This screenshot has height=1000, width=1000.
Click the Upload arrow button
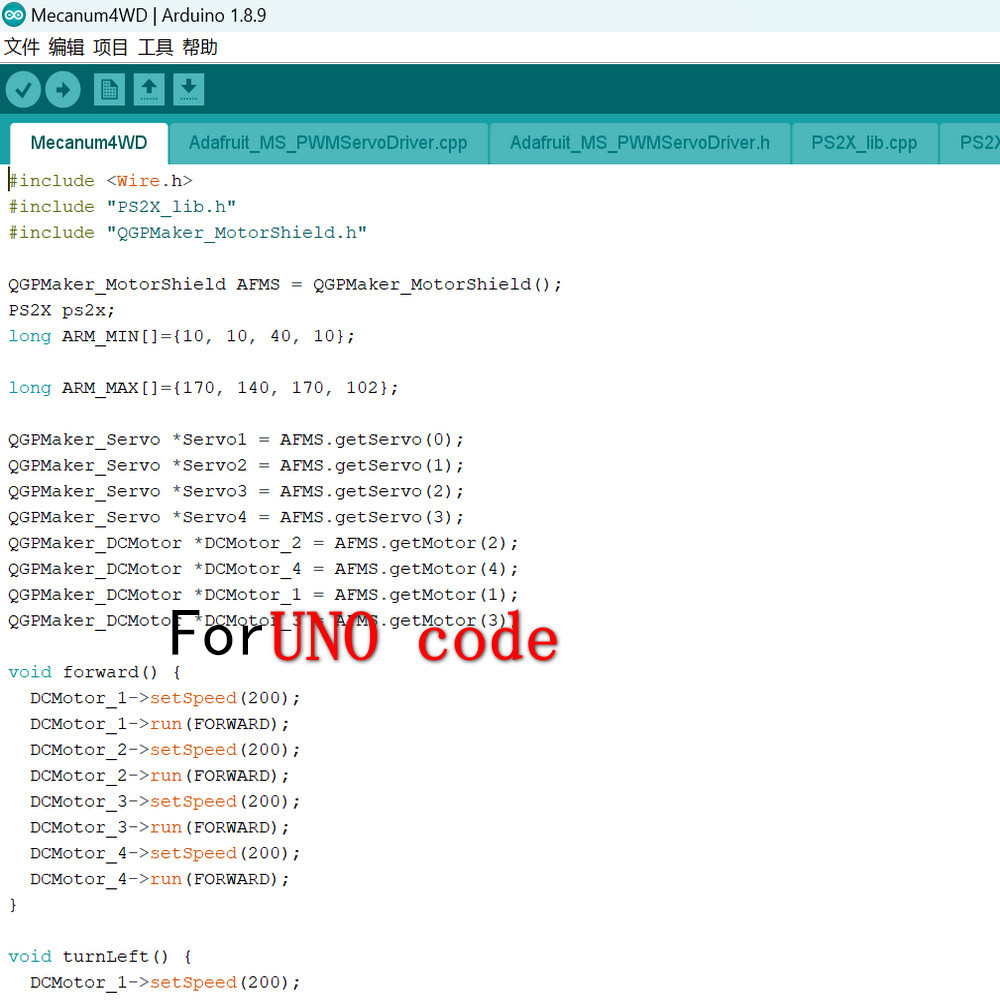click(62, 89)
